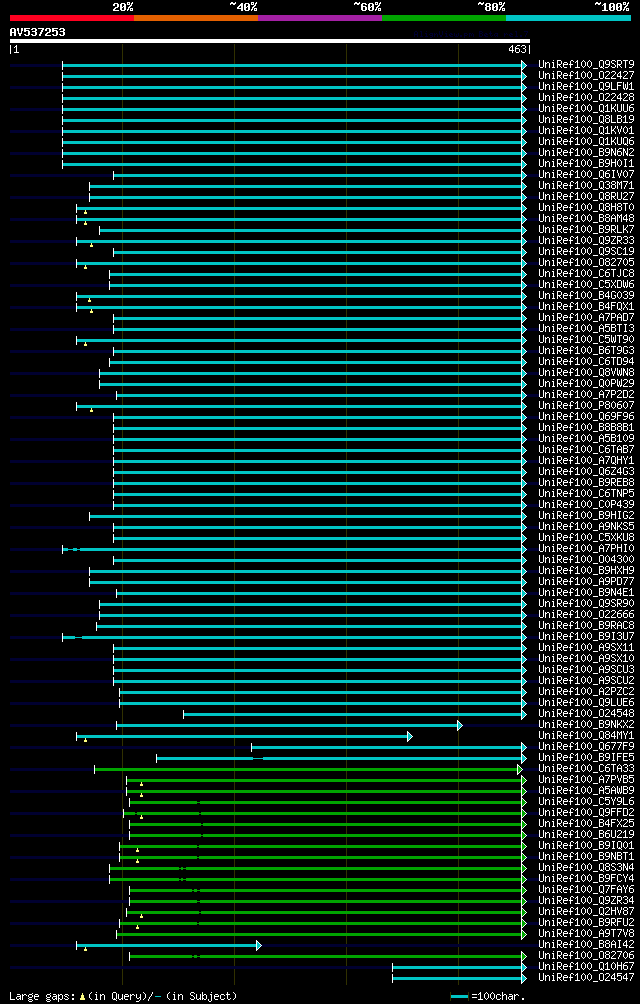Screen dimensions: 640x1004
Task: Open hit UniRef100_Q9SRT9
Action: coord(586,65)
